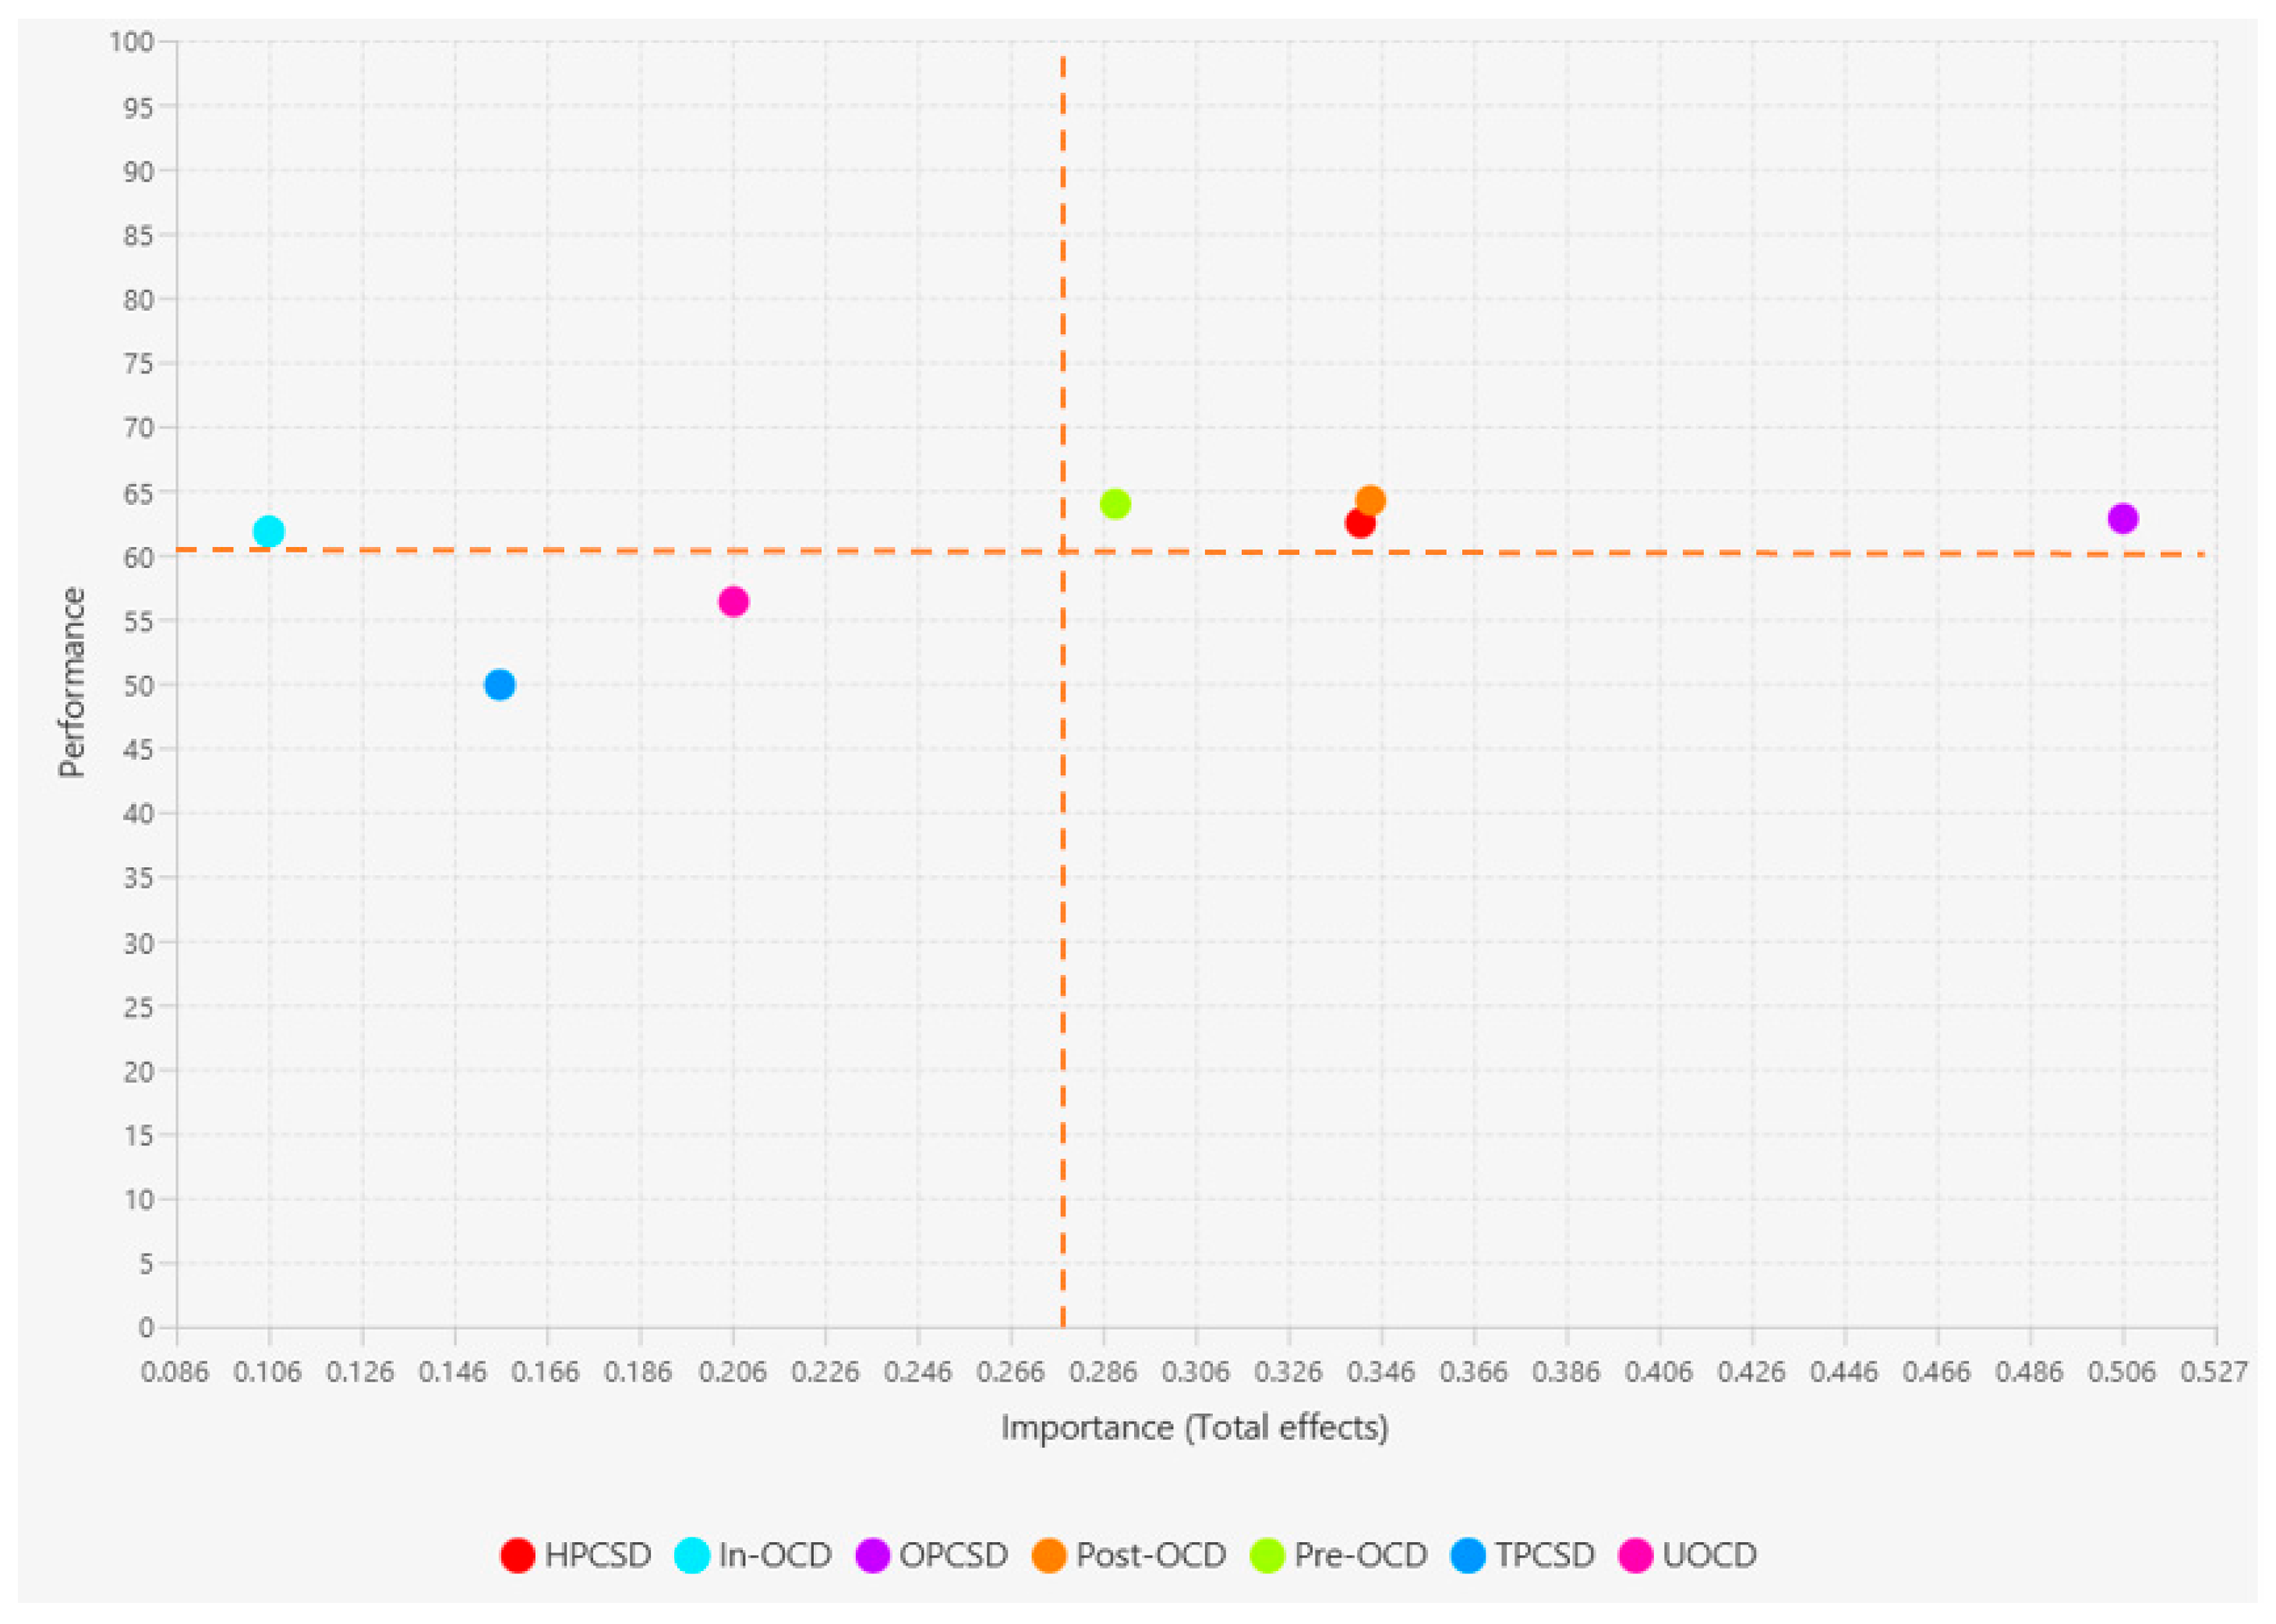Click the red HPCSD legend swatch
The image size is (2276, 1624).
[x=518, y=1555]
